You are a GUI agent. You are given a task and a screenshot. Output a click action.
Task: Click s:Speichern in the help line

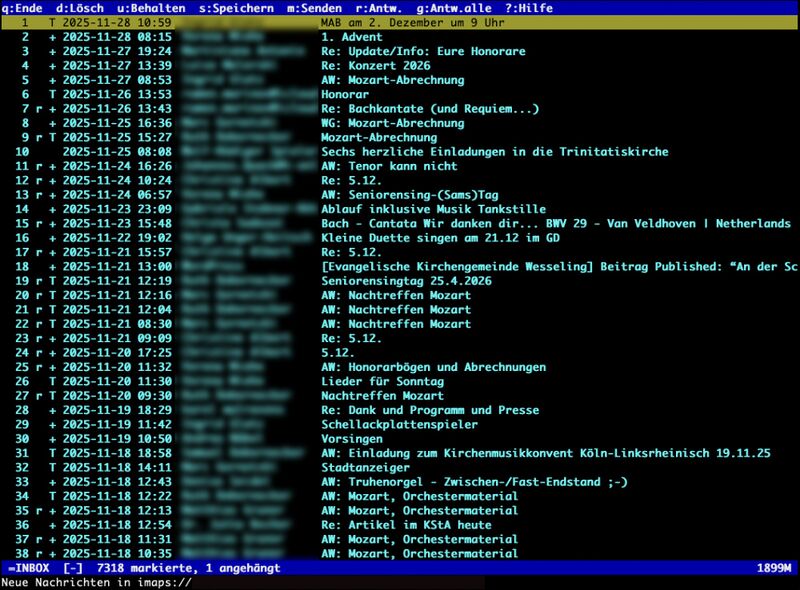point(236,7)
